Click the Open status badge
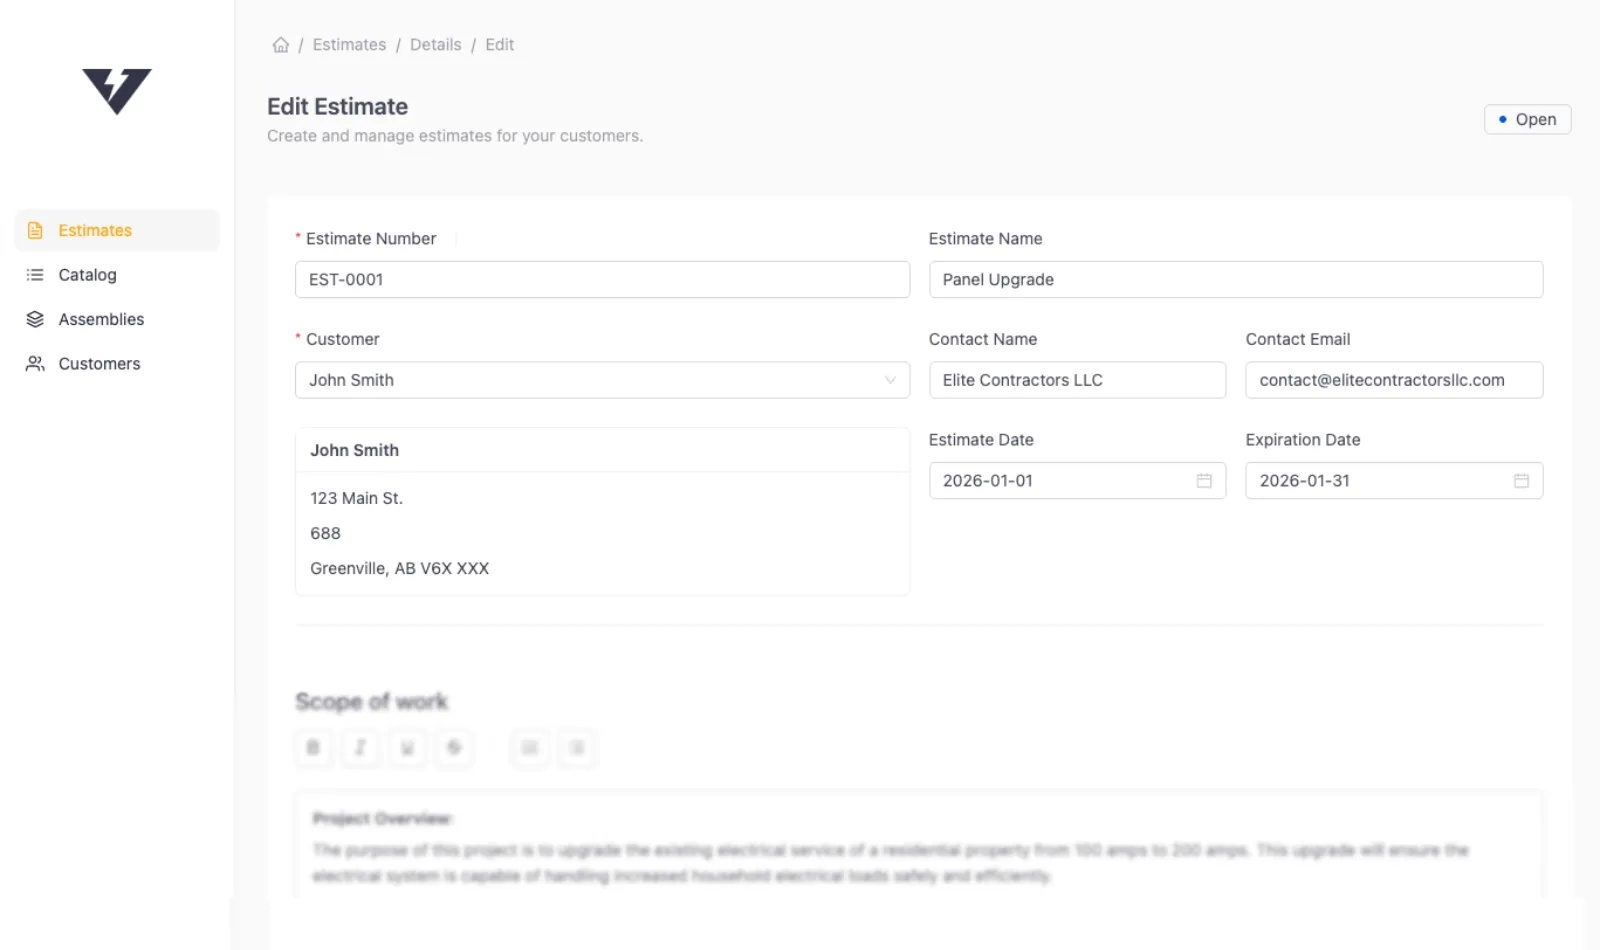 click(x=1527, y=119)
